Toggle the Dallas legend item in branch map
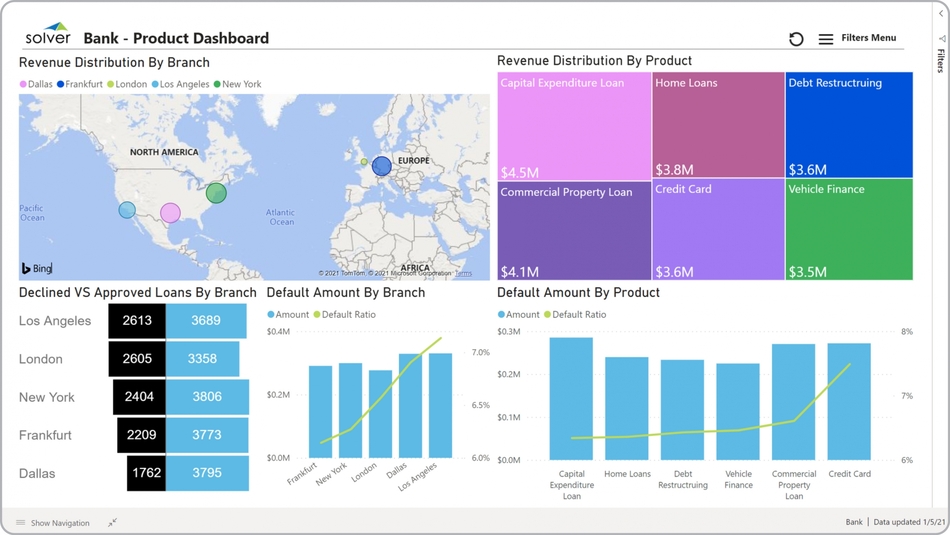The height and width of the screenshot is (535, 950). pos(36,84)
